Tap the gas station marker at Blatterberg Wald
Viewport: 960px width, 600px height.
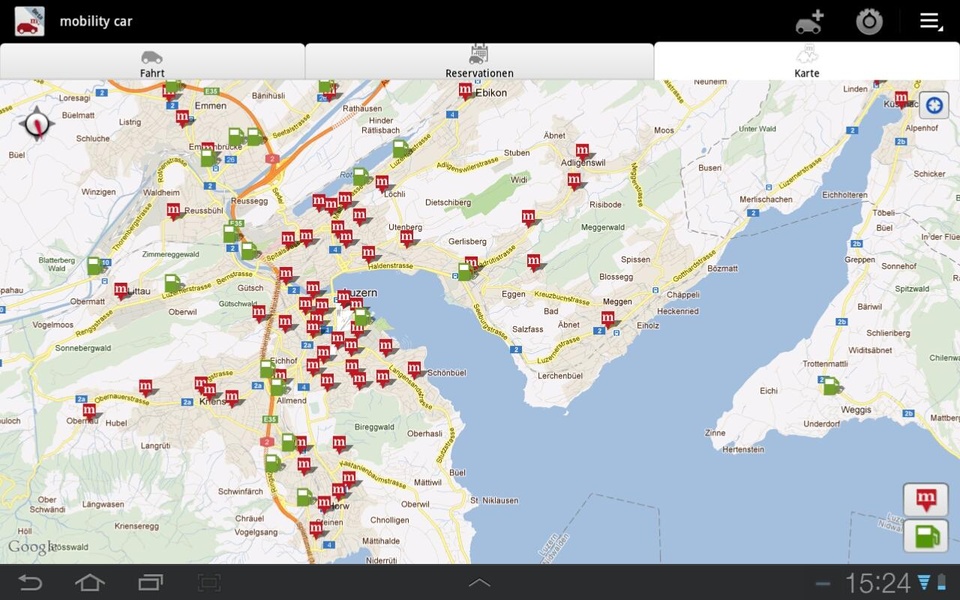point(95,266)
